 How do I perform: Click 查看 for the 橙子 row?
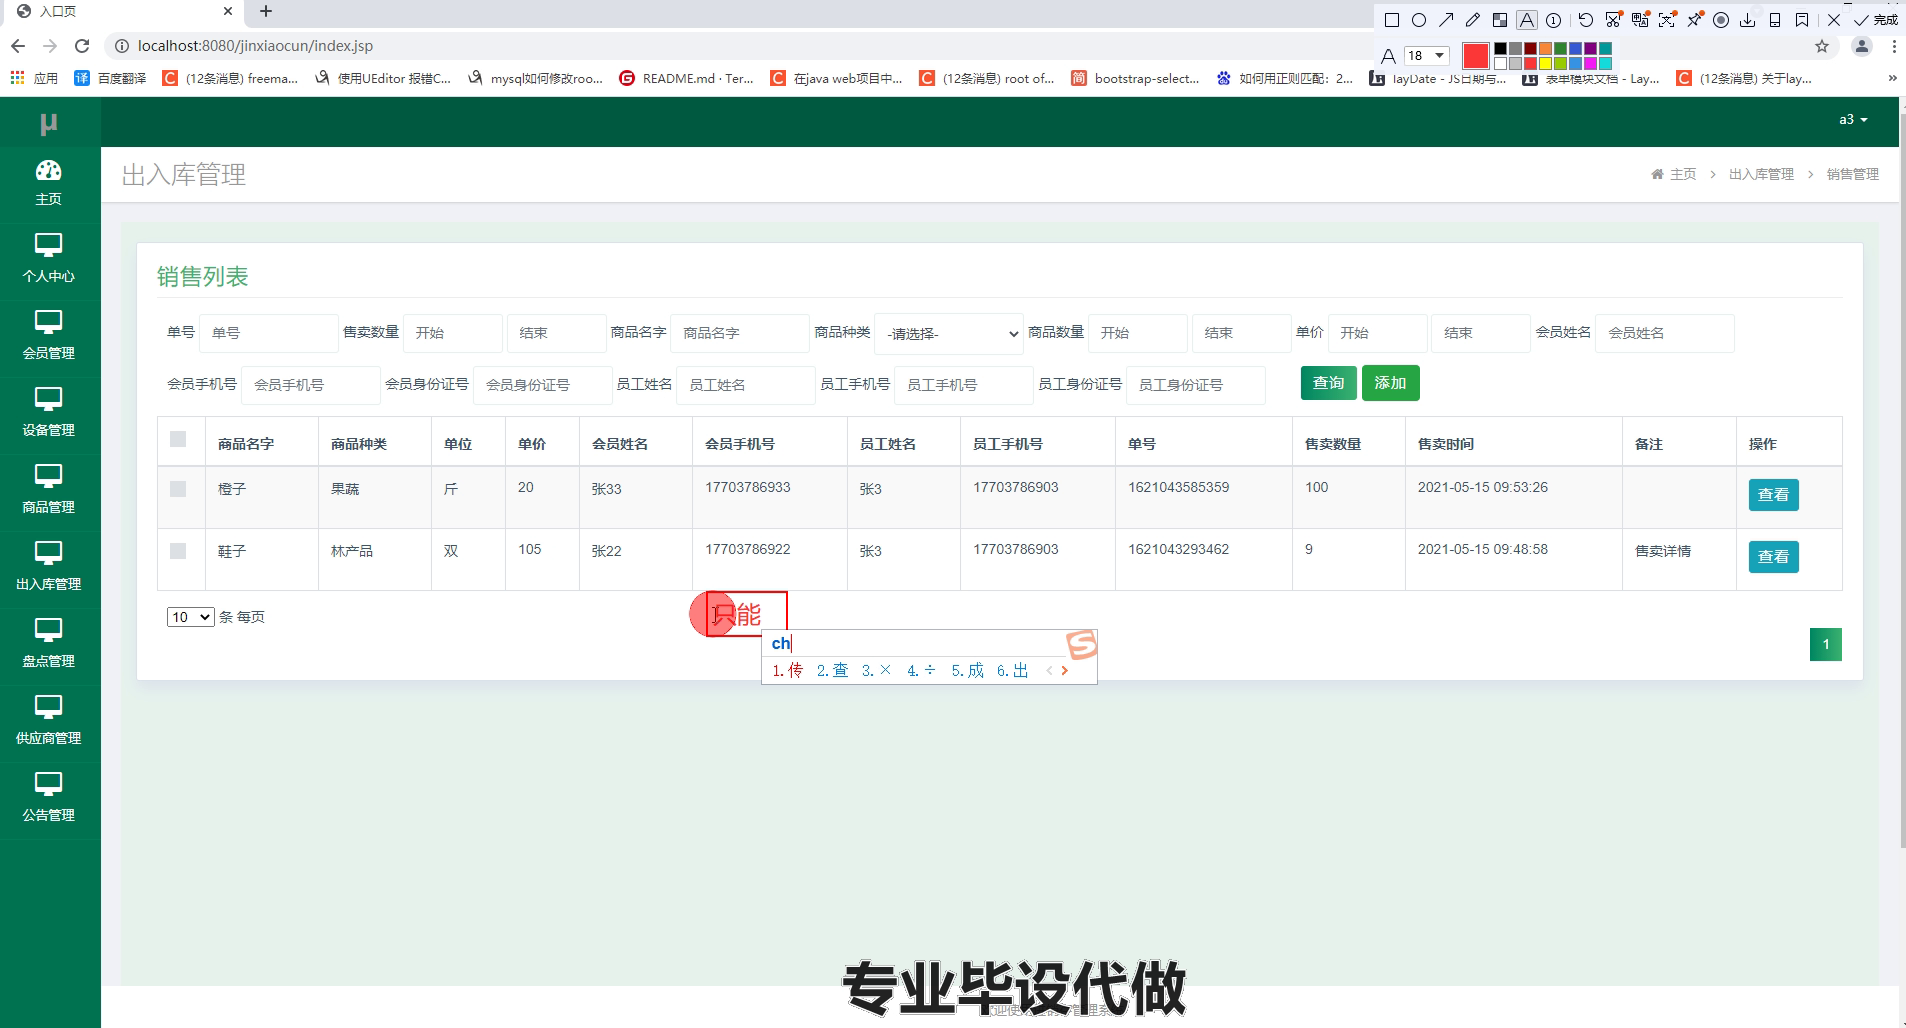click(x=1773, y=495)
